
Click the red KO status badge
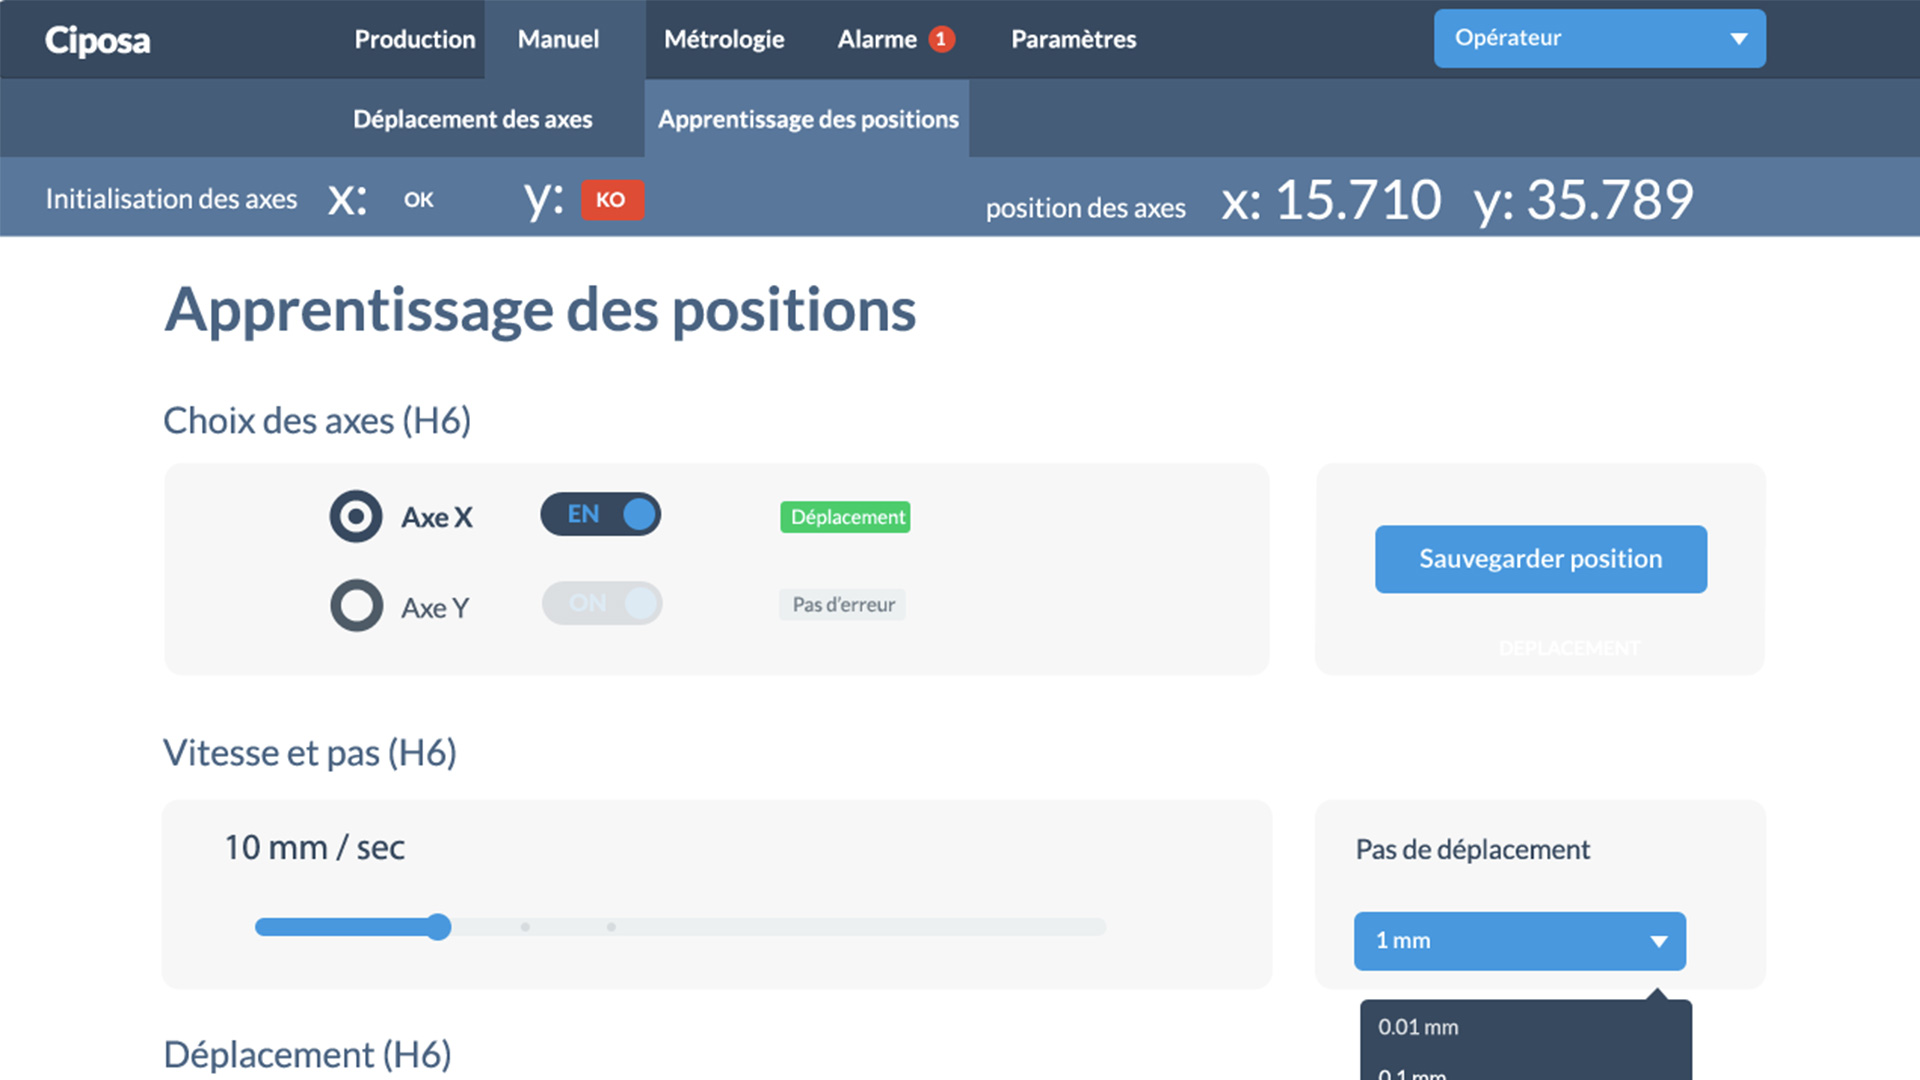click(611, 199)
